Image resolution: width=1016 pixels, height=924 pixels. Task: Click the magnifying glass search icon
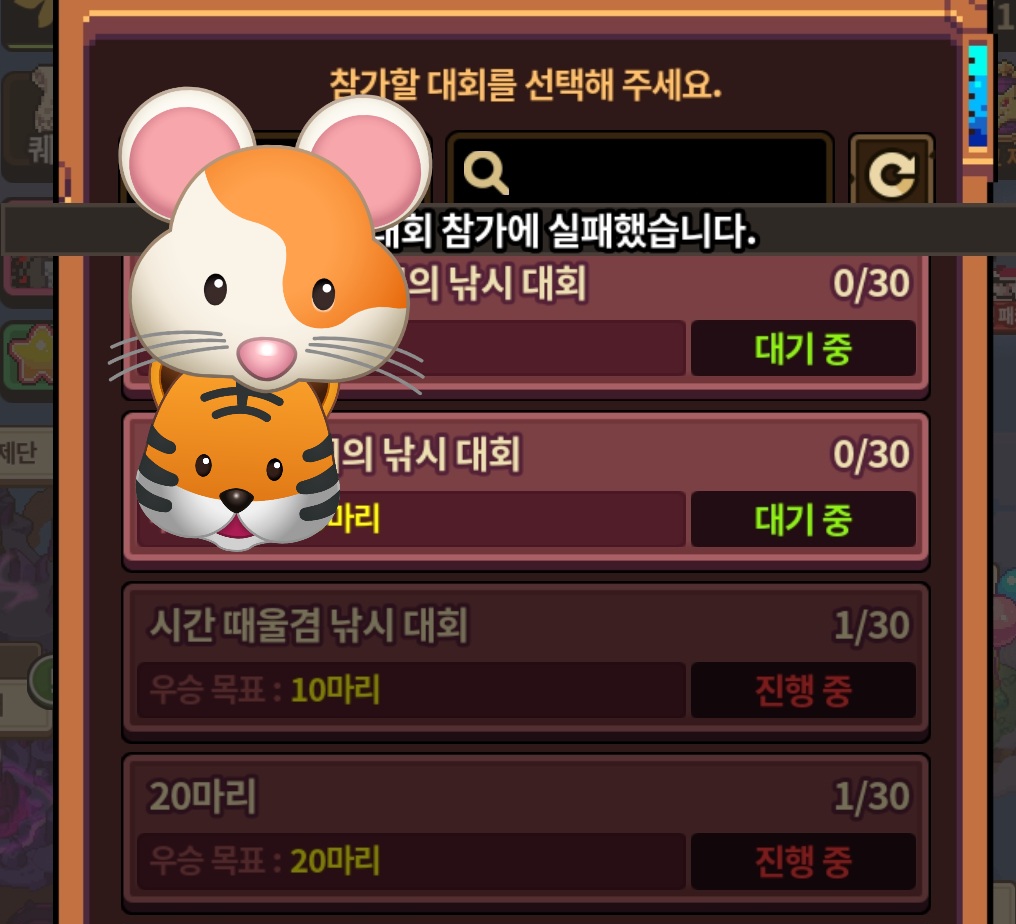coord(486,172)
